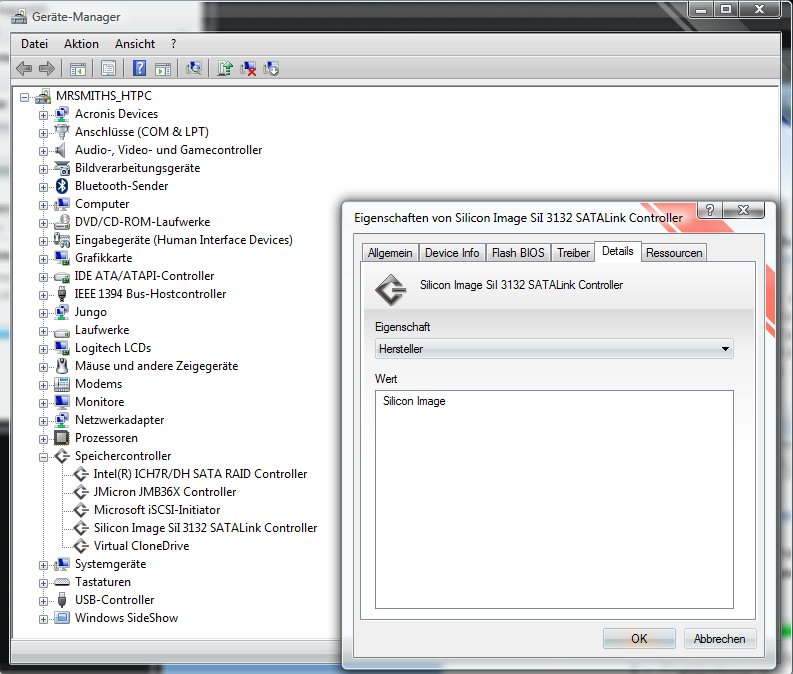This screenshot has width=793, height=674.
Task: Click the OK button
Action: point(639,639)
